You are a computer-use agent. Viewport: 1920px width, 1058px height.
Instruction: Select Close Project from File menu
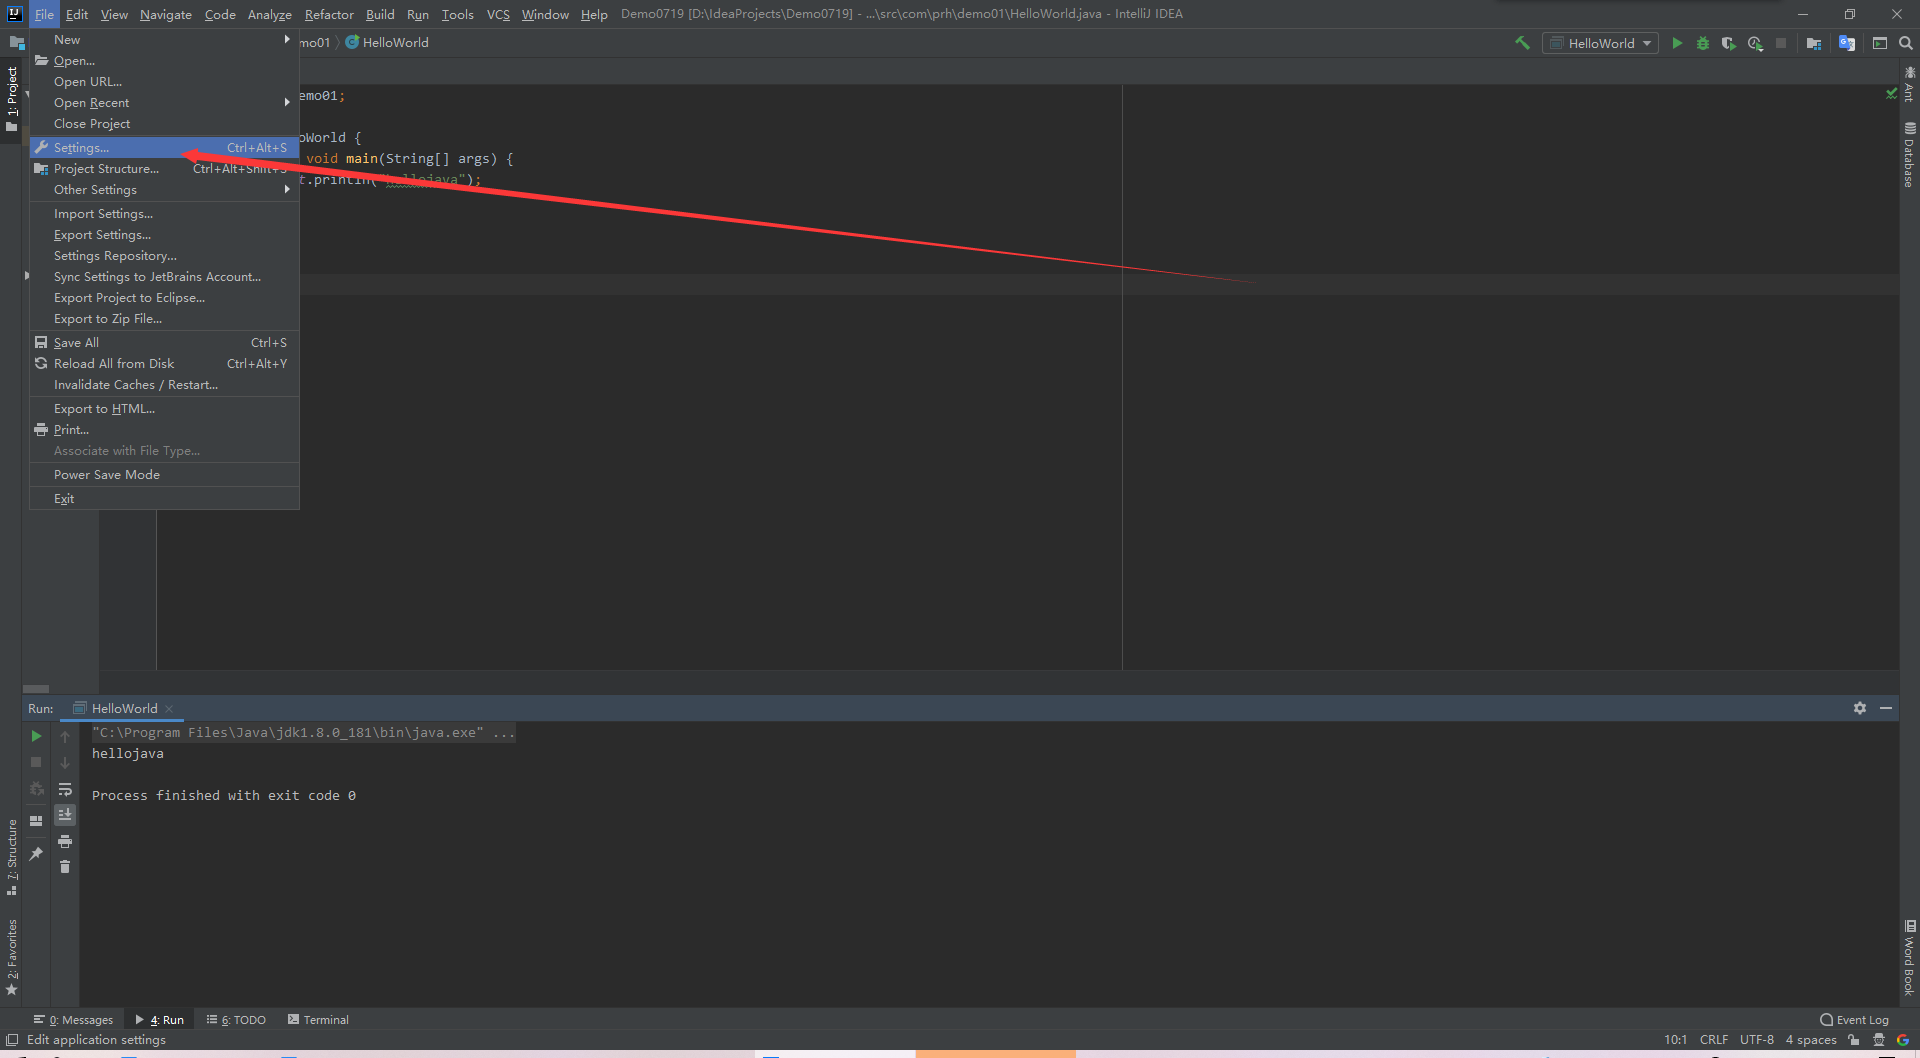[164, 124]
